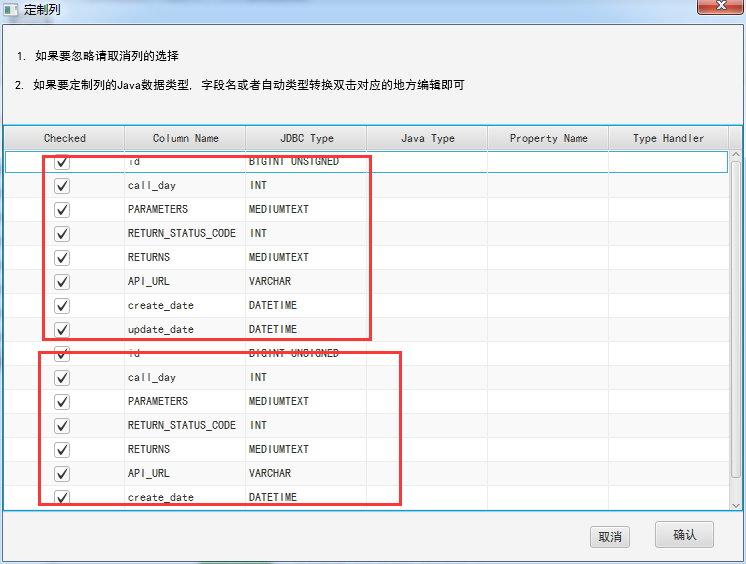Click the Type Handler column header
This screenshot has height=564, width=746.
click(668, 138)
